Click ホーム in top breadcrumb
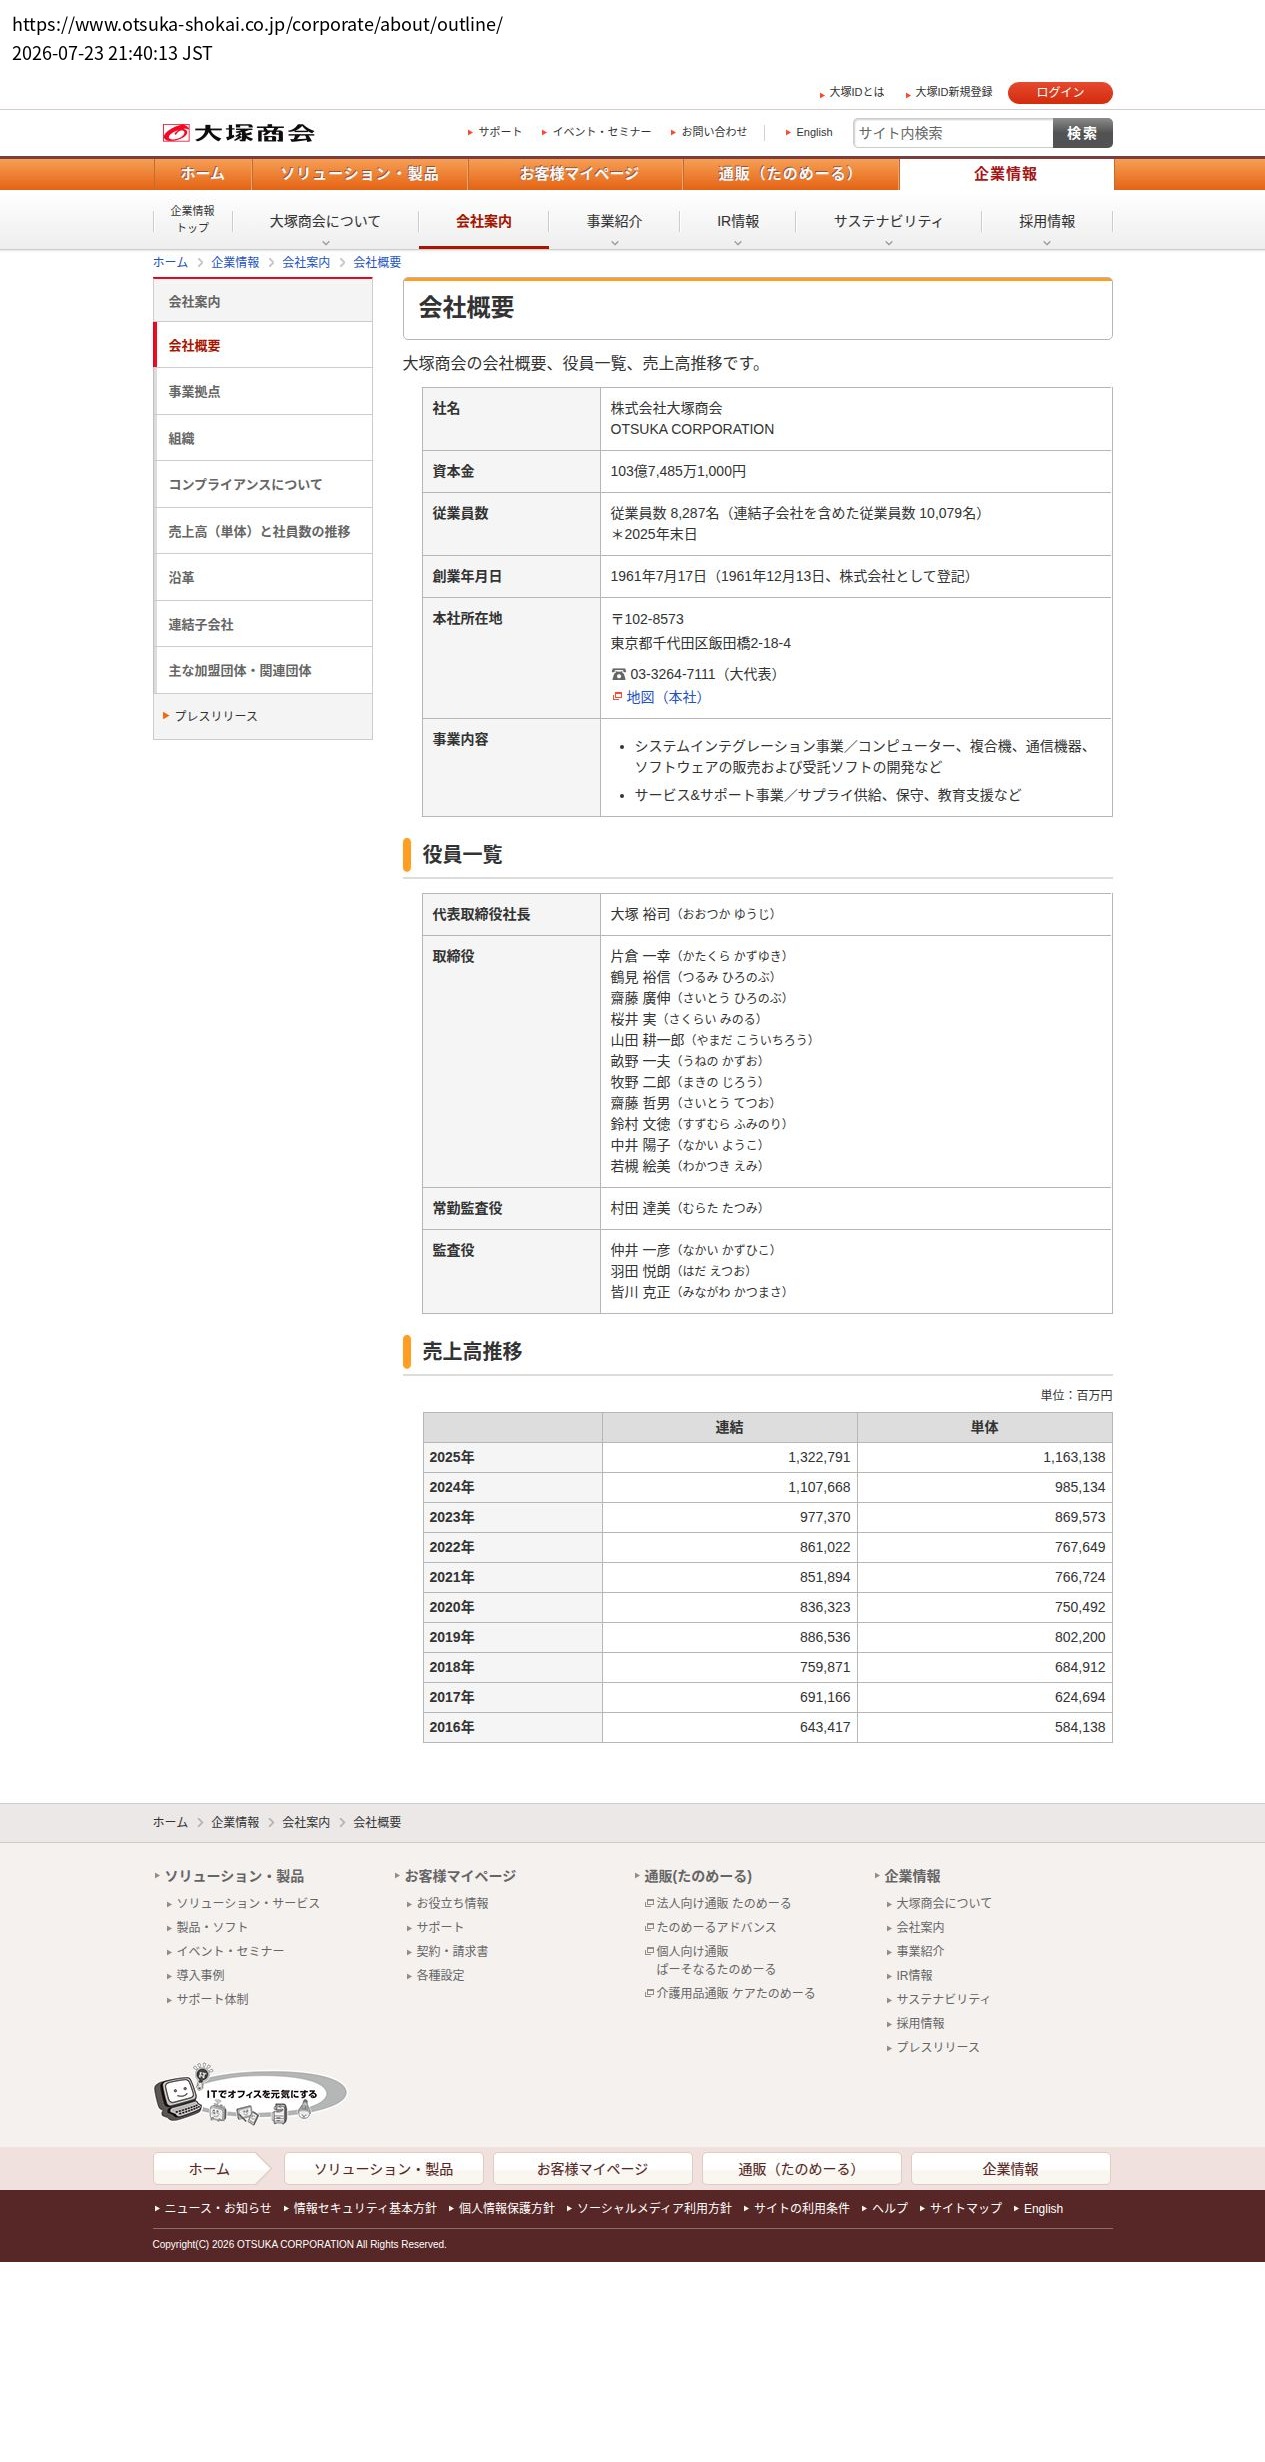 click(170, 262)
